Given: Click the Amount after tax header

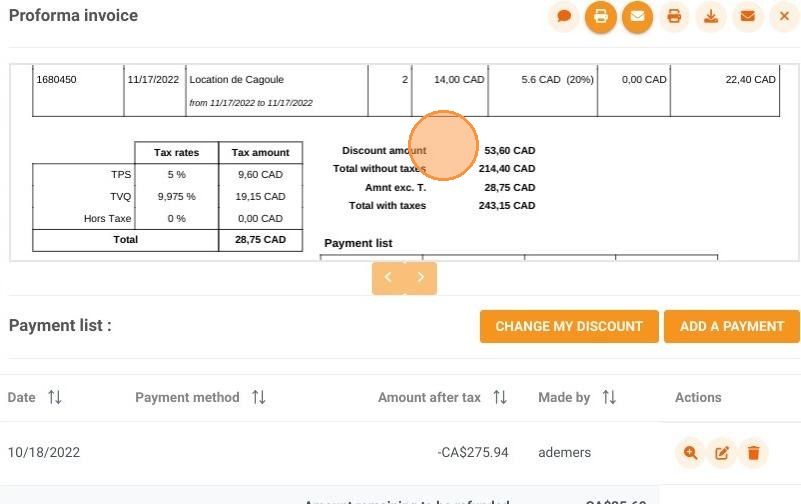Looking at the screenshot, I should pos(429,397).
